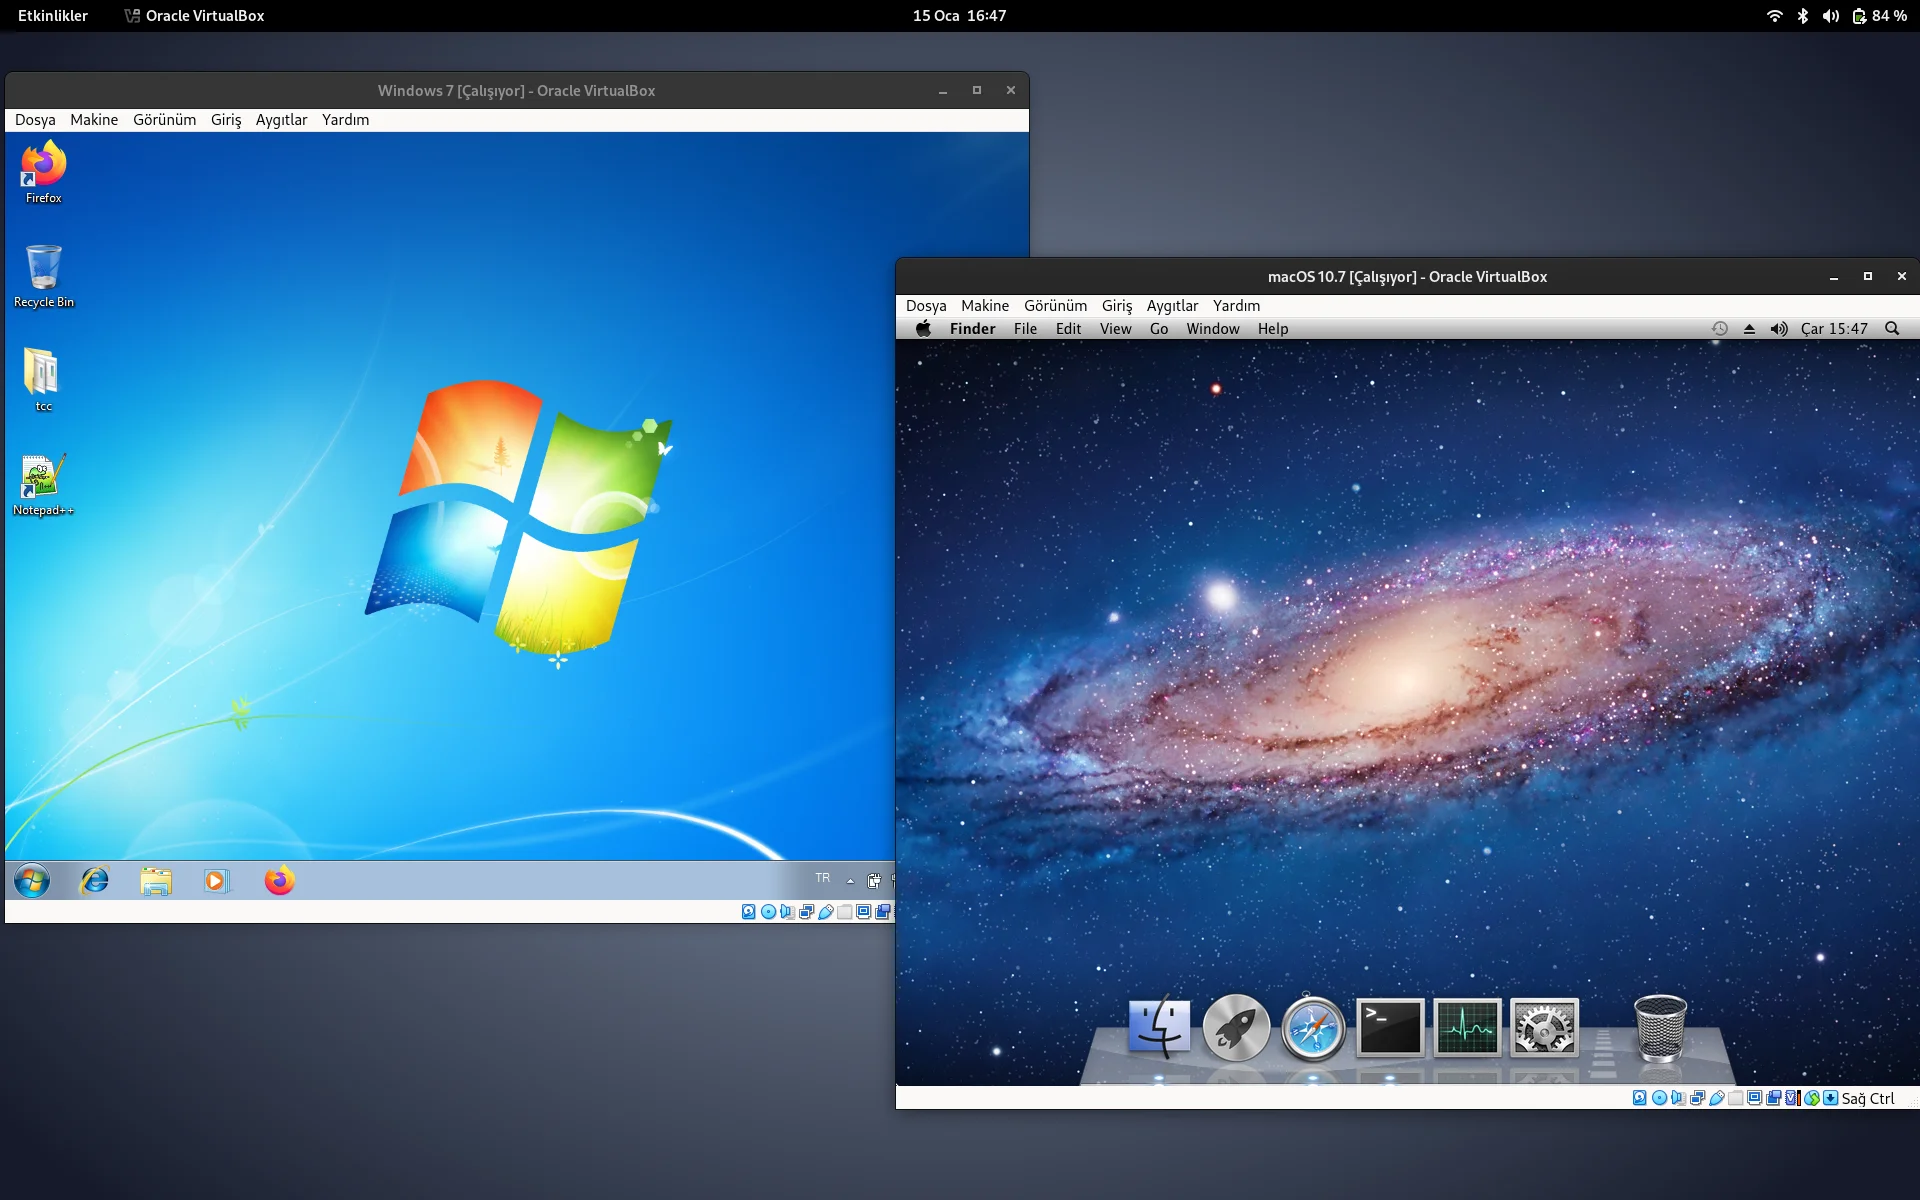The width and height of the screenshot is (1920, 1200).
Task: Open Giriş menu in the Windows 7 VM window
Action: (226, 120)
